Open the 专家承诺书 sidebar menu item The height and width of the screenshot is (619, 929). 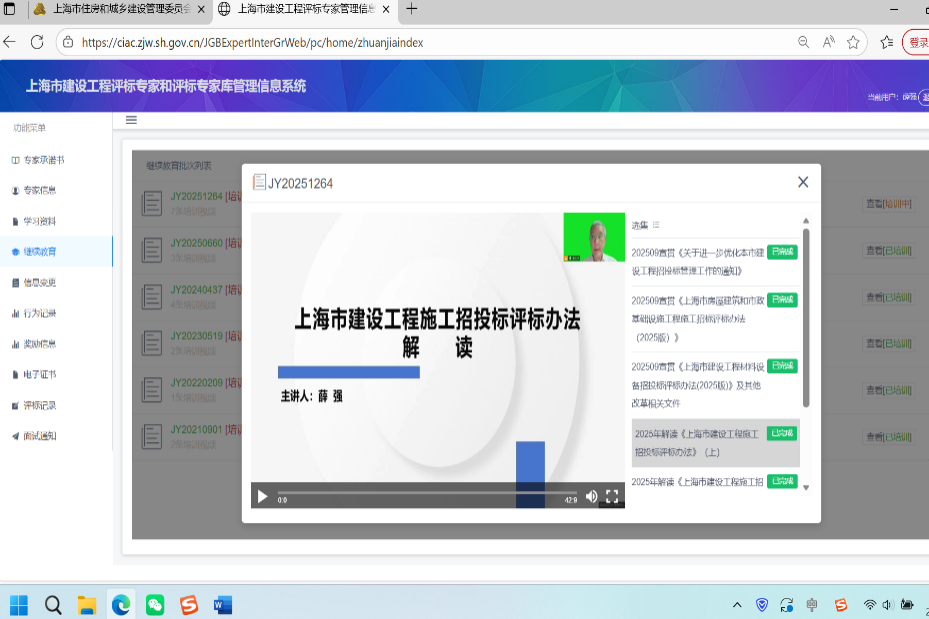tap(44, 160)
